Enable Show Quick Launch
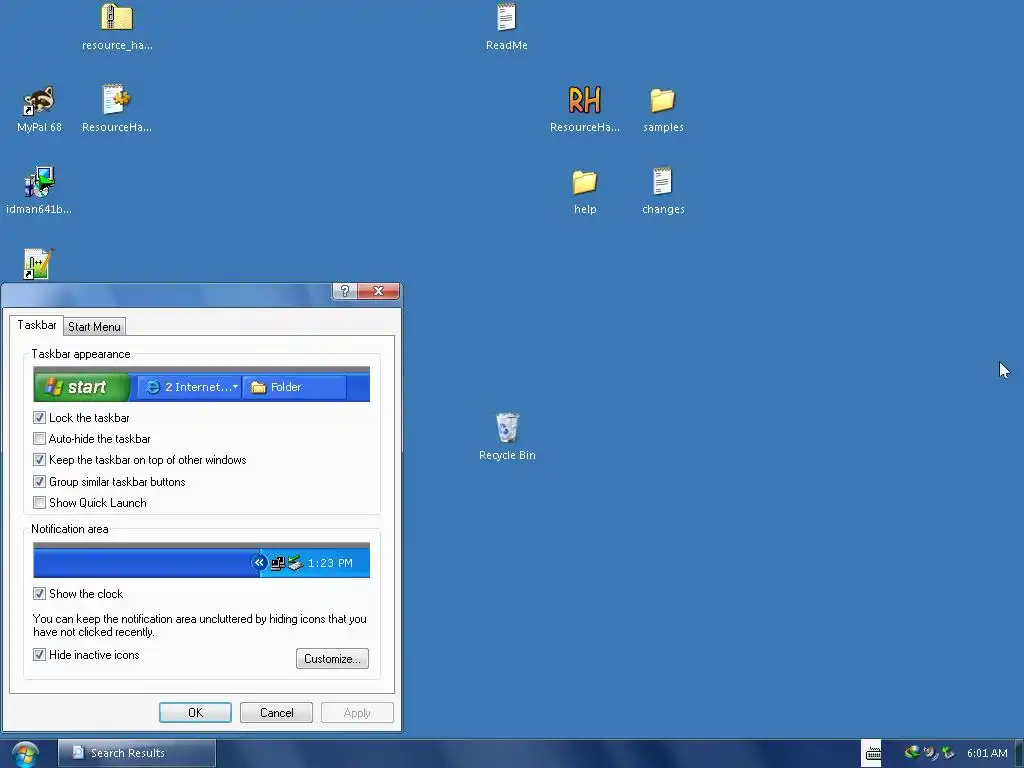This screenshot has width=1024, height=768. coord(39,503)
